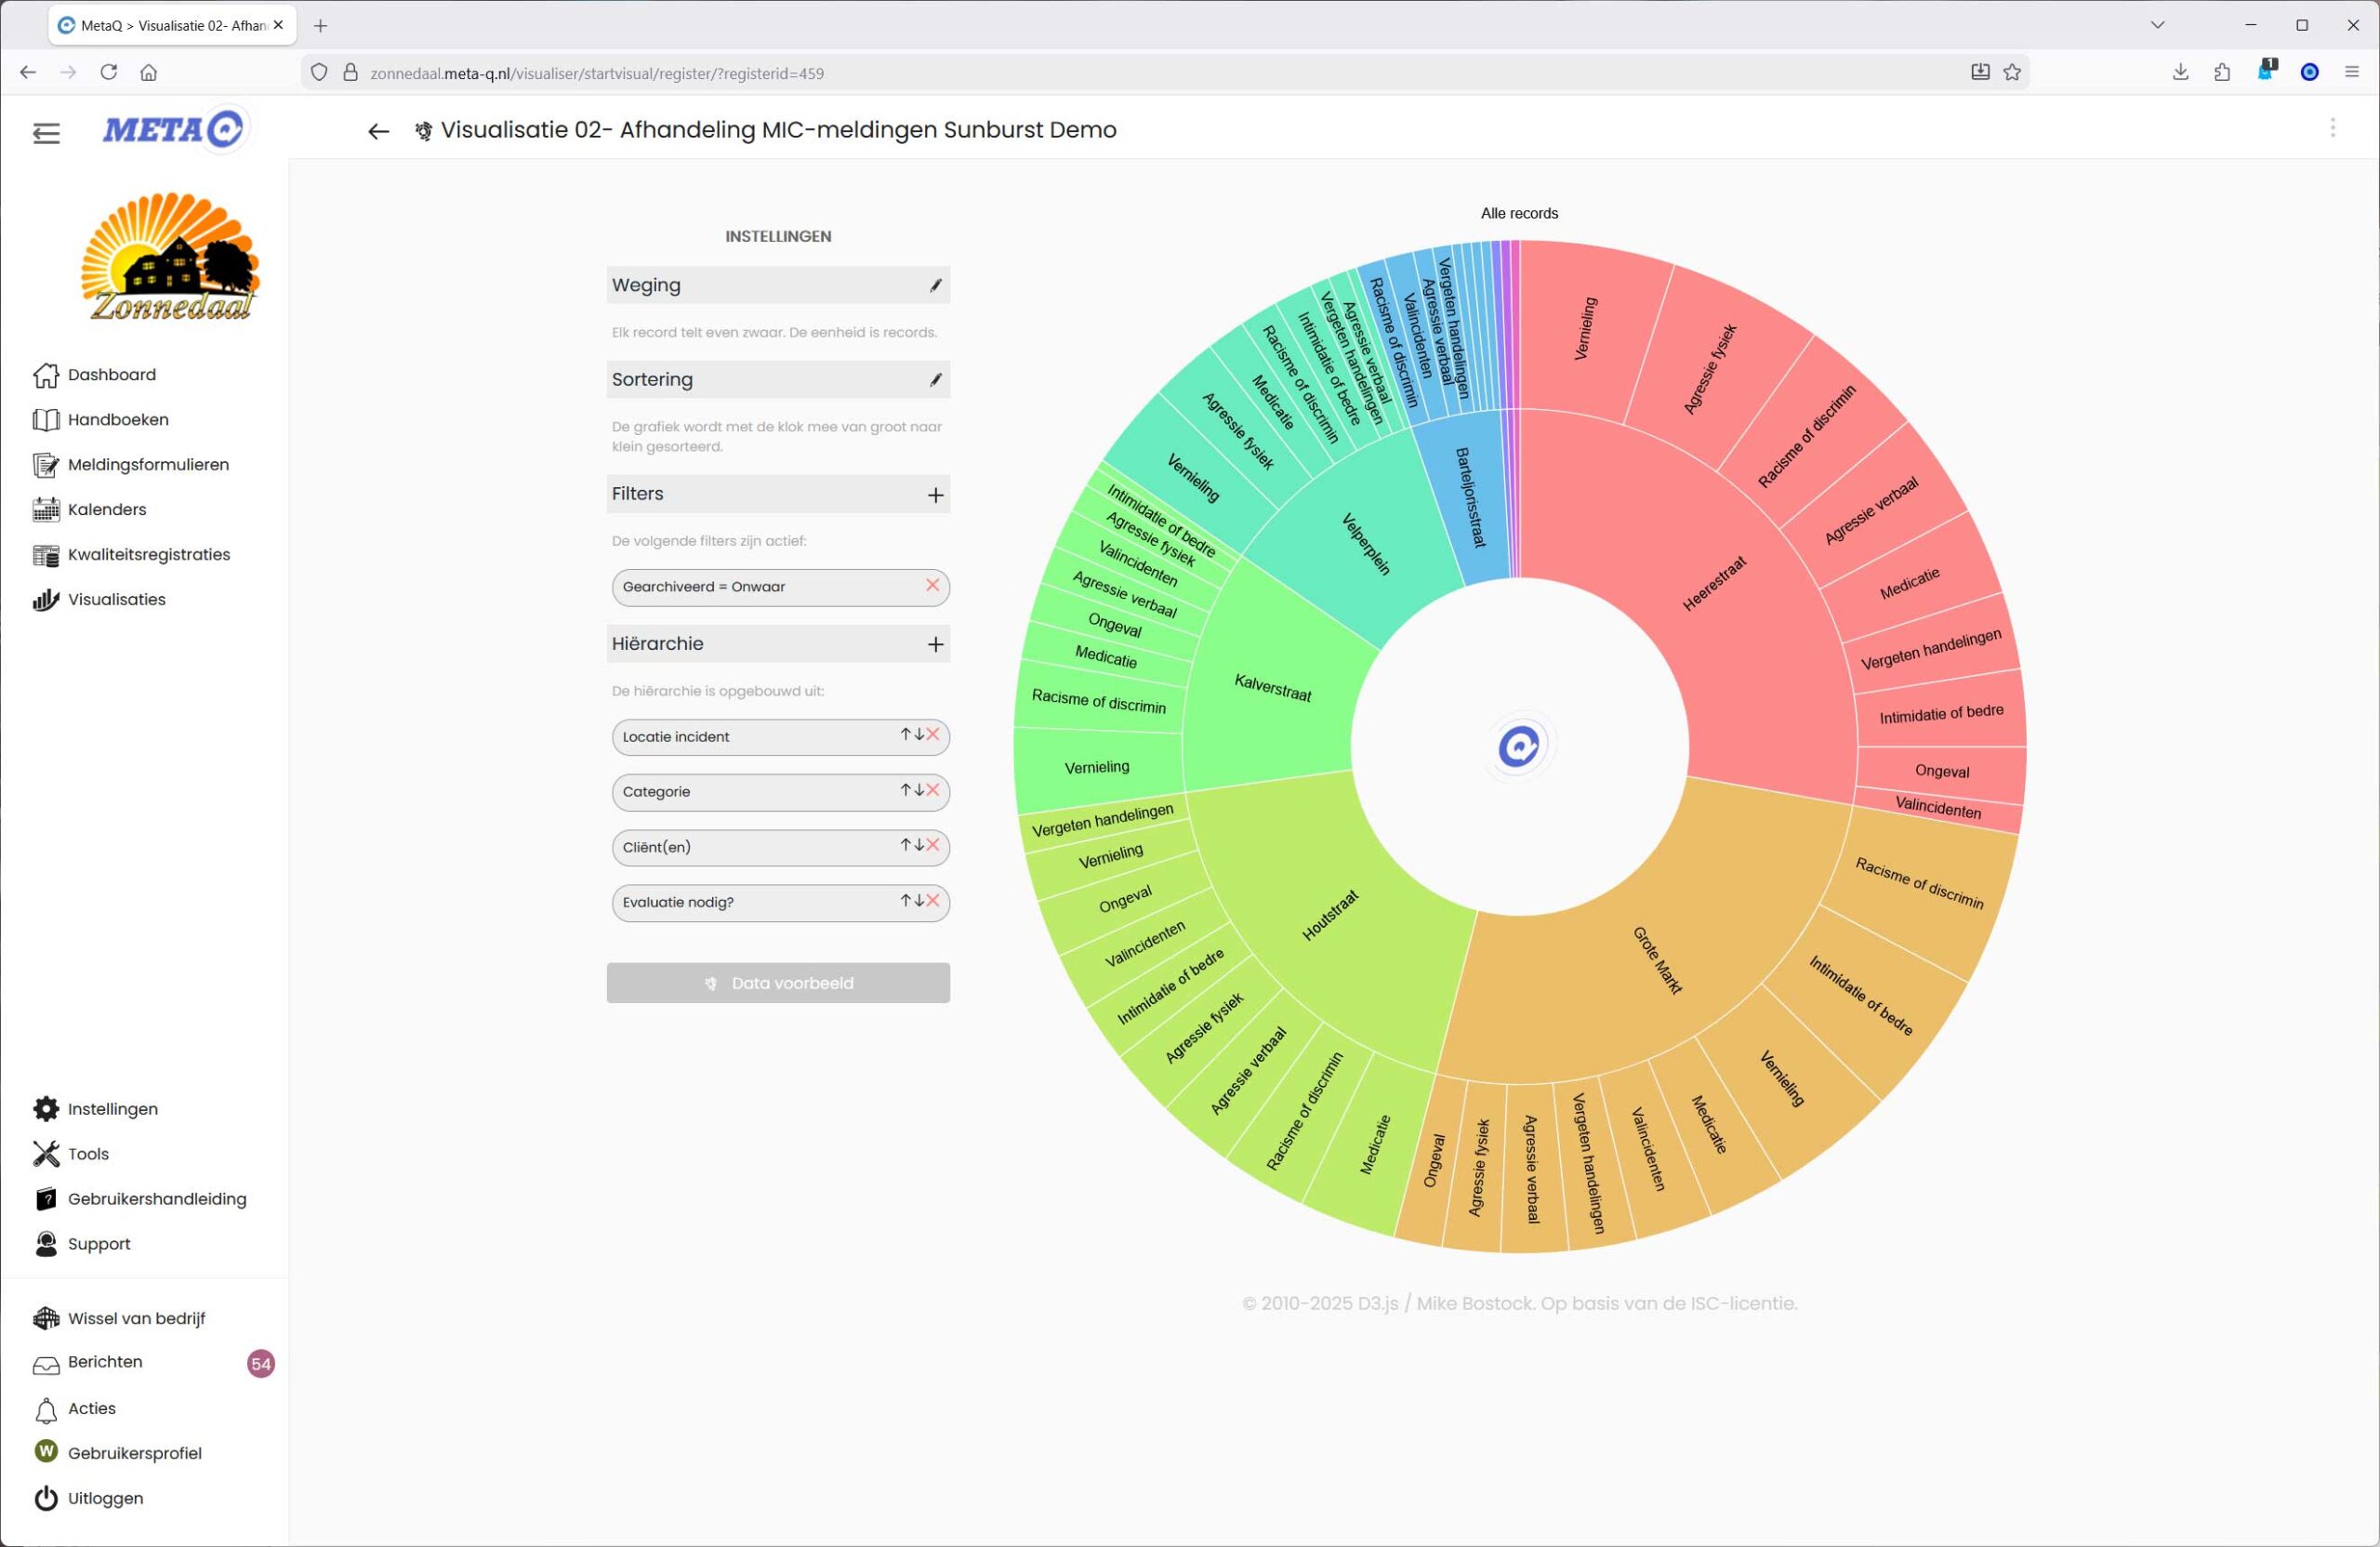The width and height of the screenshot is (2380, 1547).
Task: Remove Evaluatie nodig? from the hierarchy
Action: coord(933,901)
